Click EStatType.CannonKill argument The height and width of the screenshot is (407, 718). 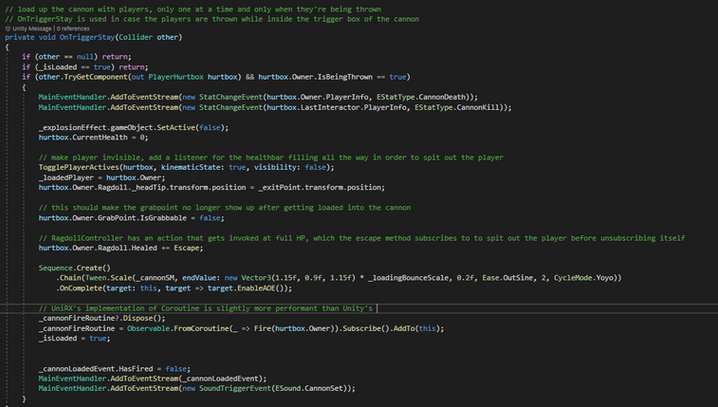457,107
